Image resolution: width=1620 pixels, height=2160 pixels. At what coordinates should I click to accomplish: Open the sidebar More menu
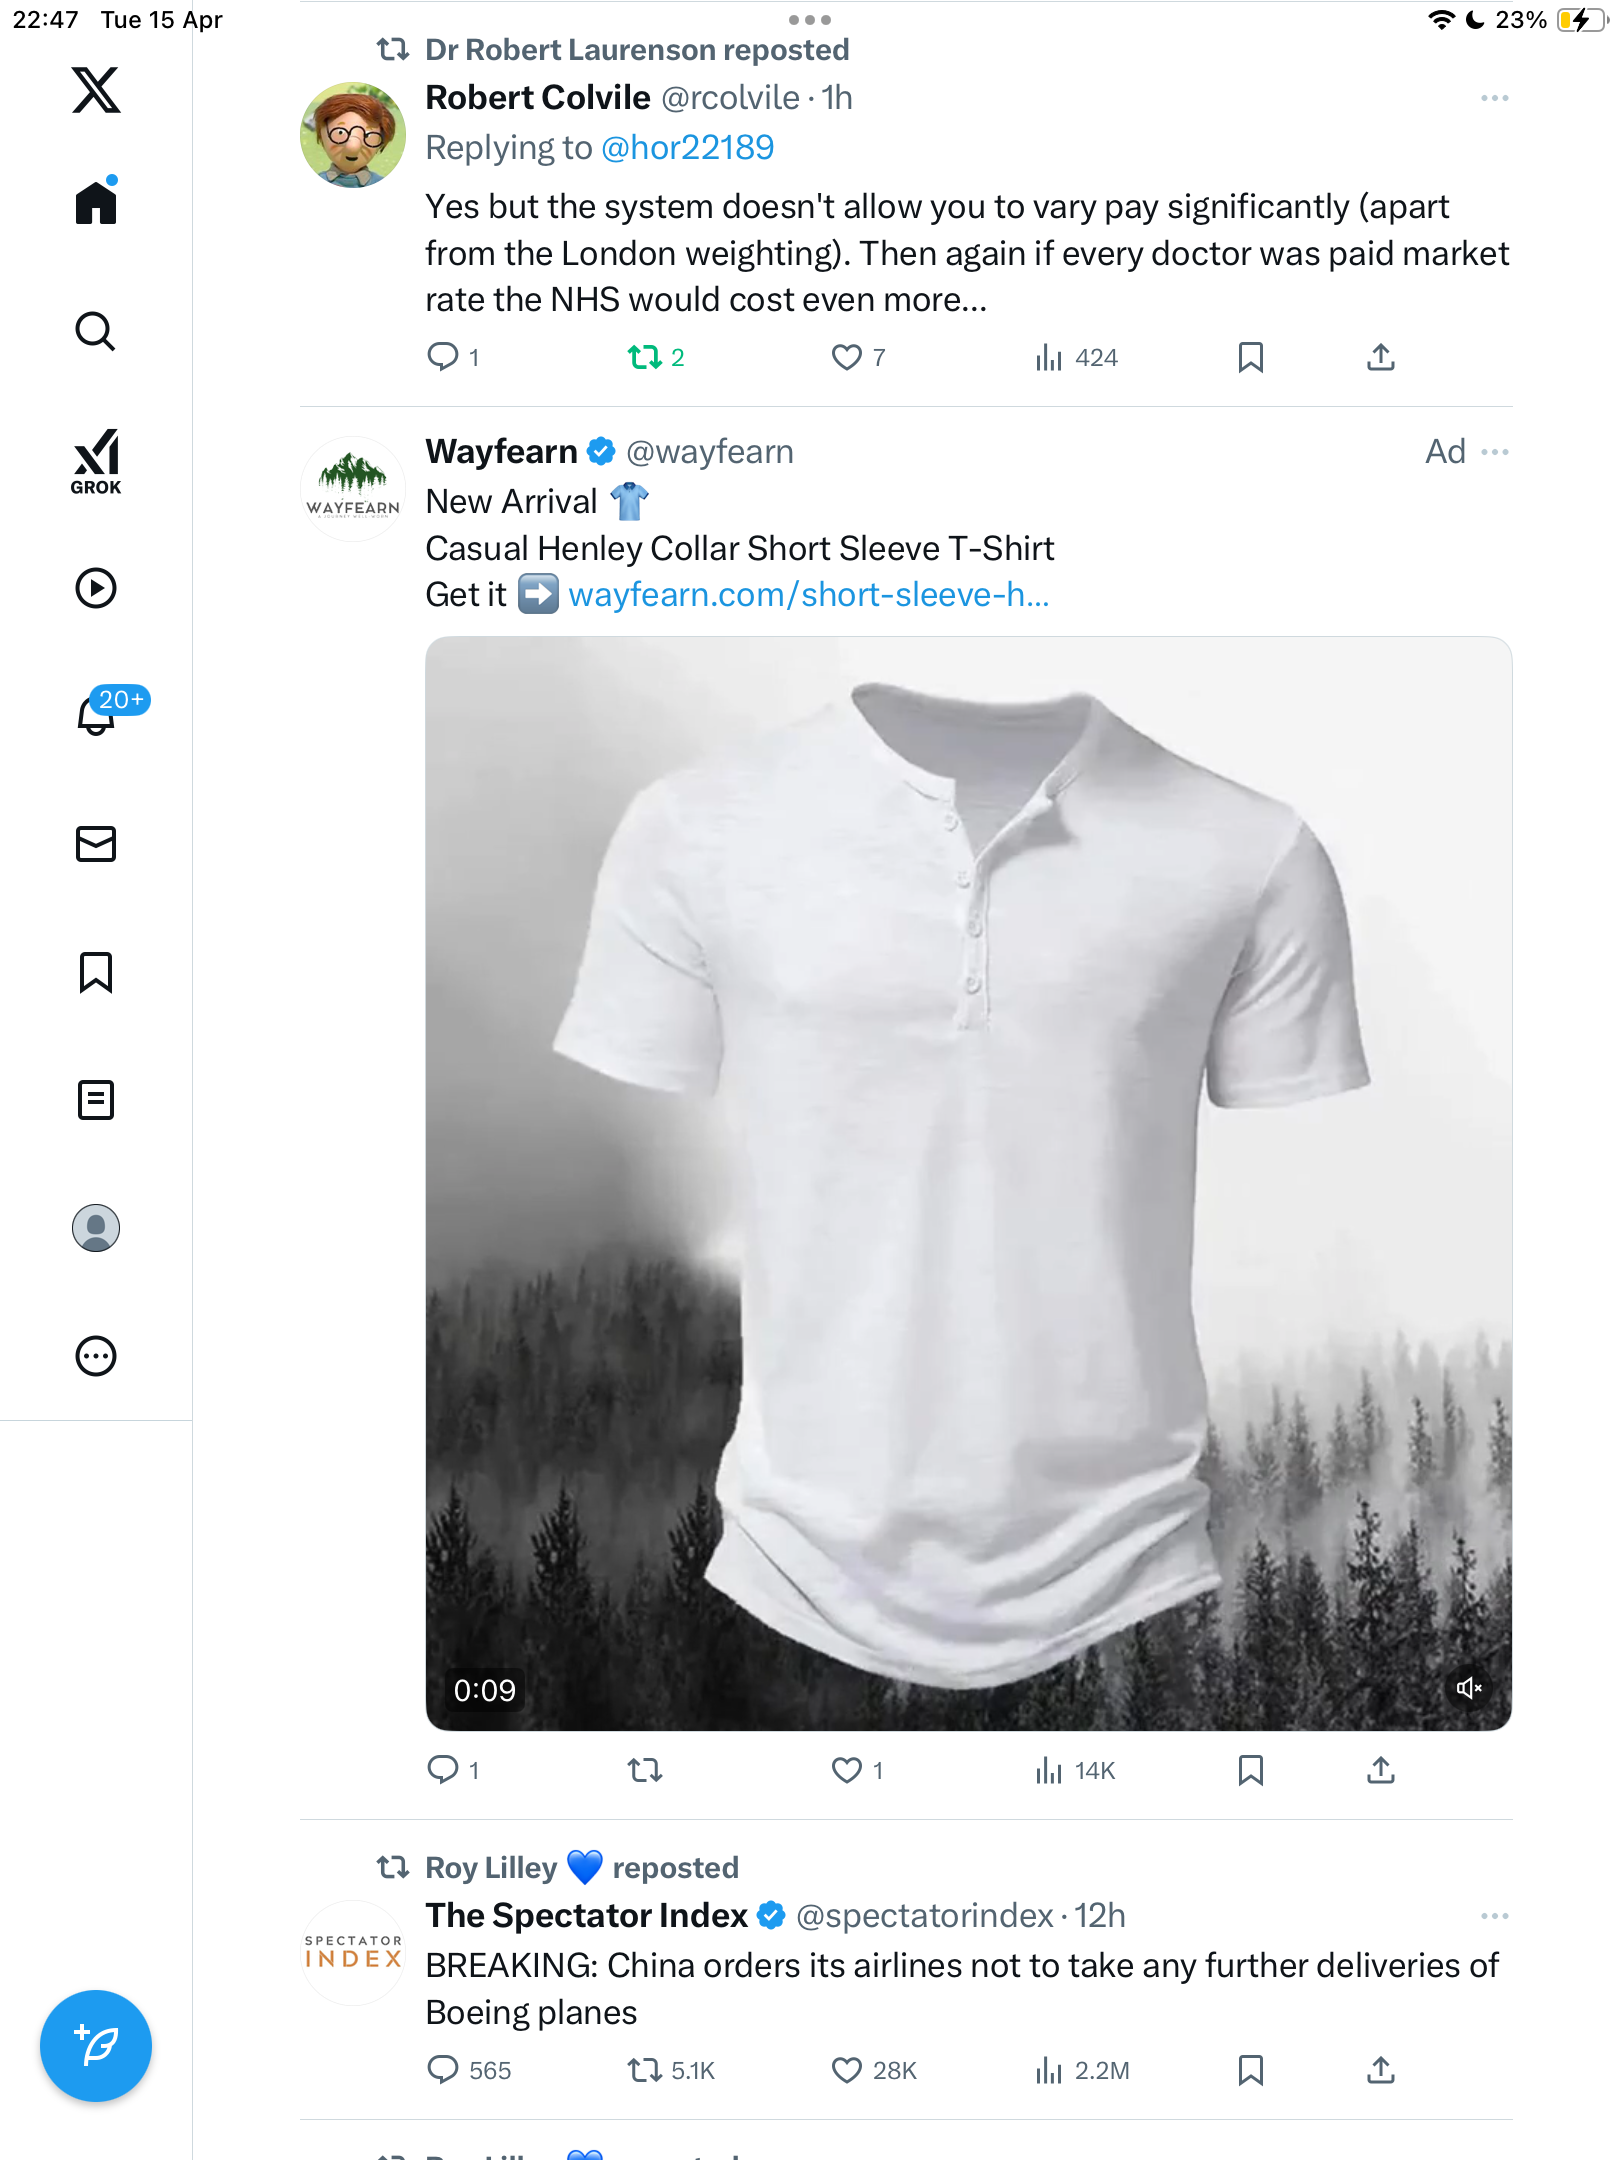pos(96,1356)
